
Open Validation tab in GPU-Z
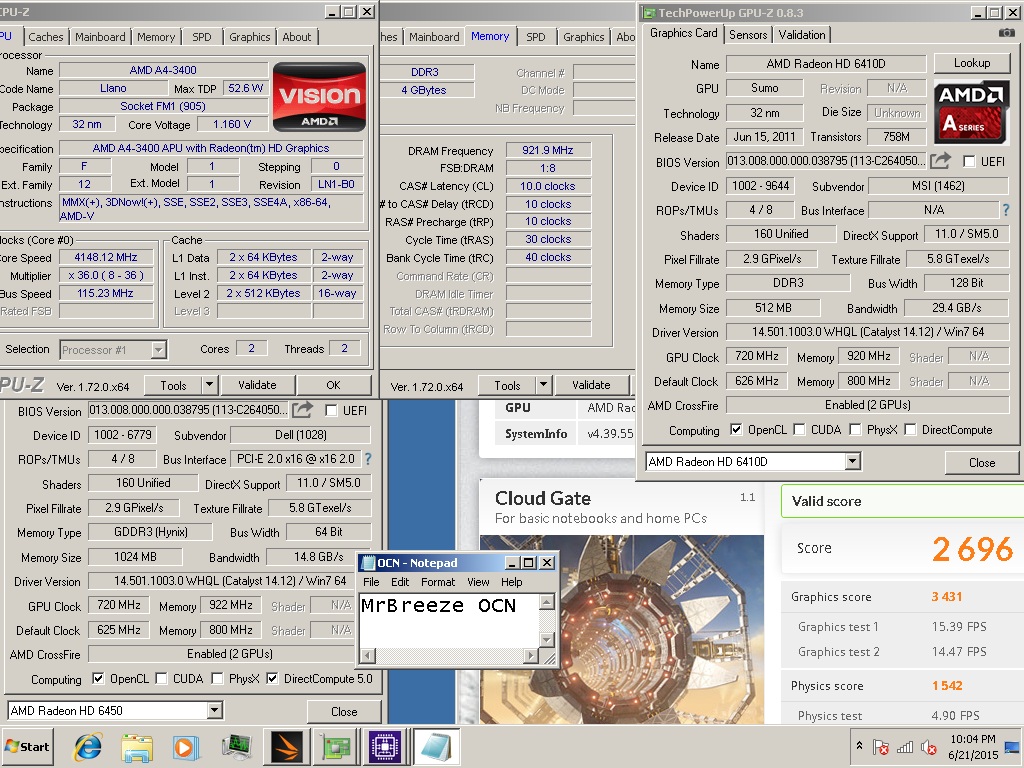tap(802, 35)
